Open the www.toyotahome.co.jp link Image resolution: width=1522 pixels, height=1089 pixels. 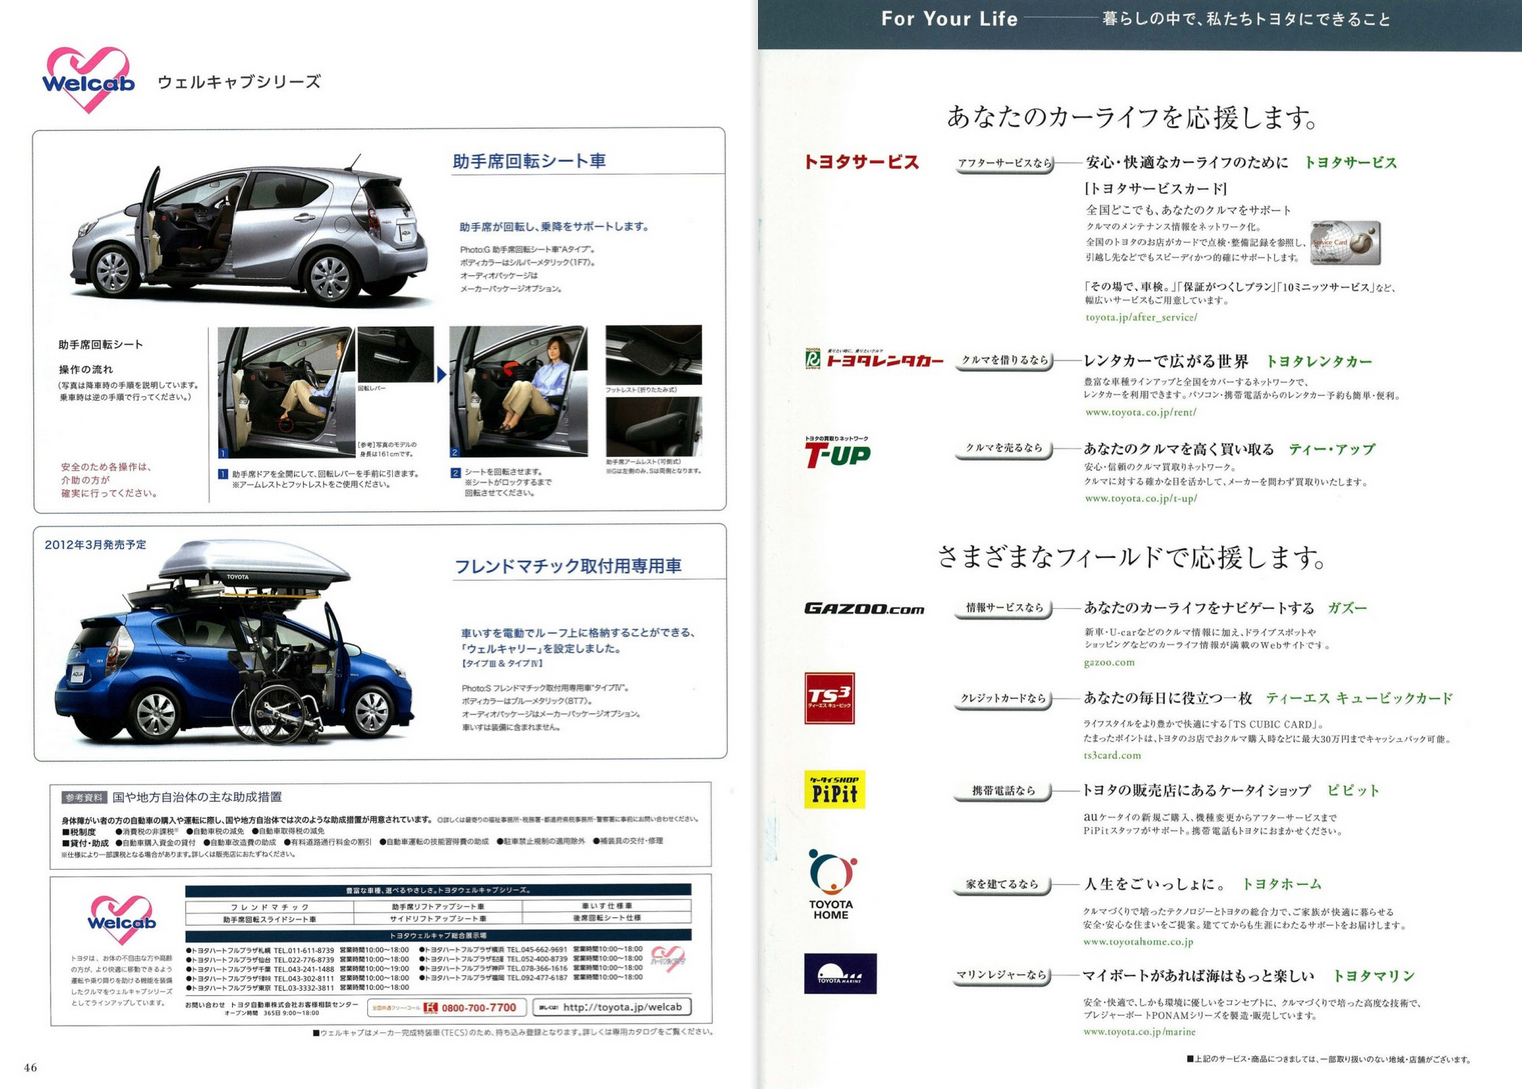[1138, 941]
